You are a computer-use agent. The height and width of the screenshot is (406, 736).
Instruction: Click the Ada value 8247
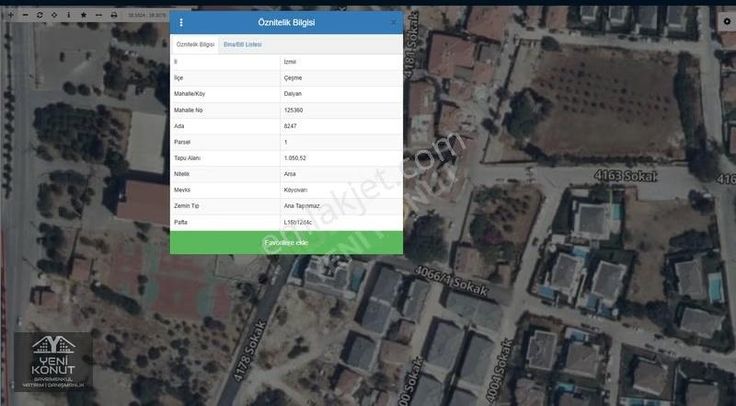291,126
